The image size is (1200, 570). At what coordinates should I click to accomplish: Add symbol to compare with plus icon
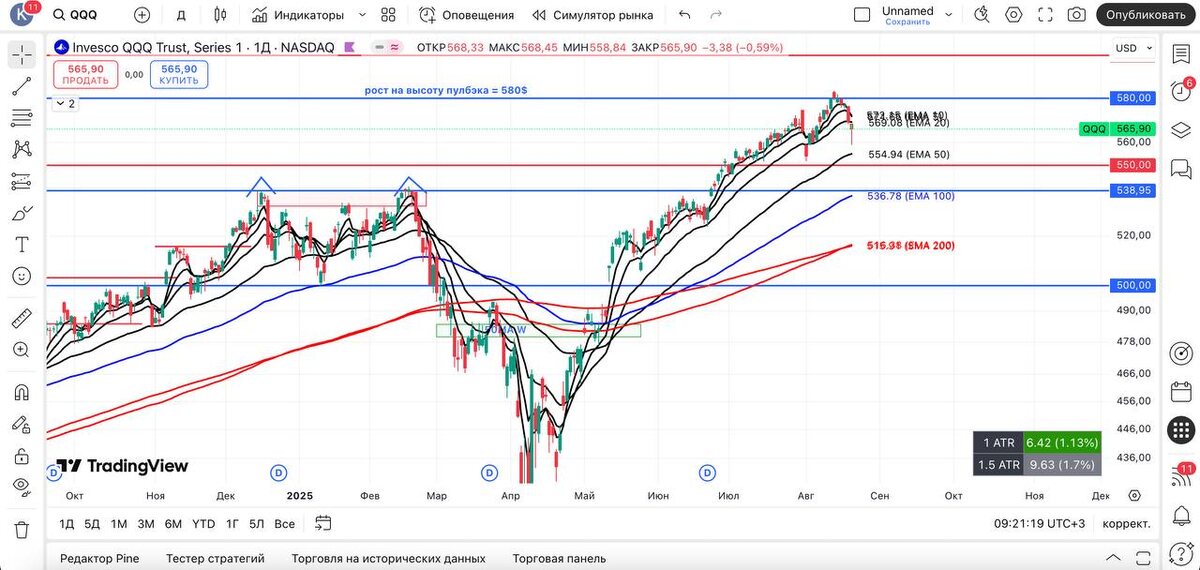coord(141,15)
